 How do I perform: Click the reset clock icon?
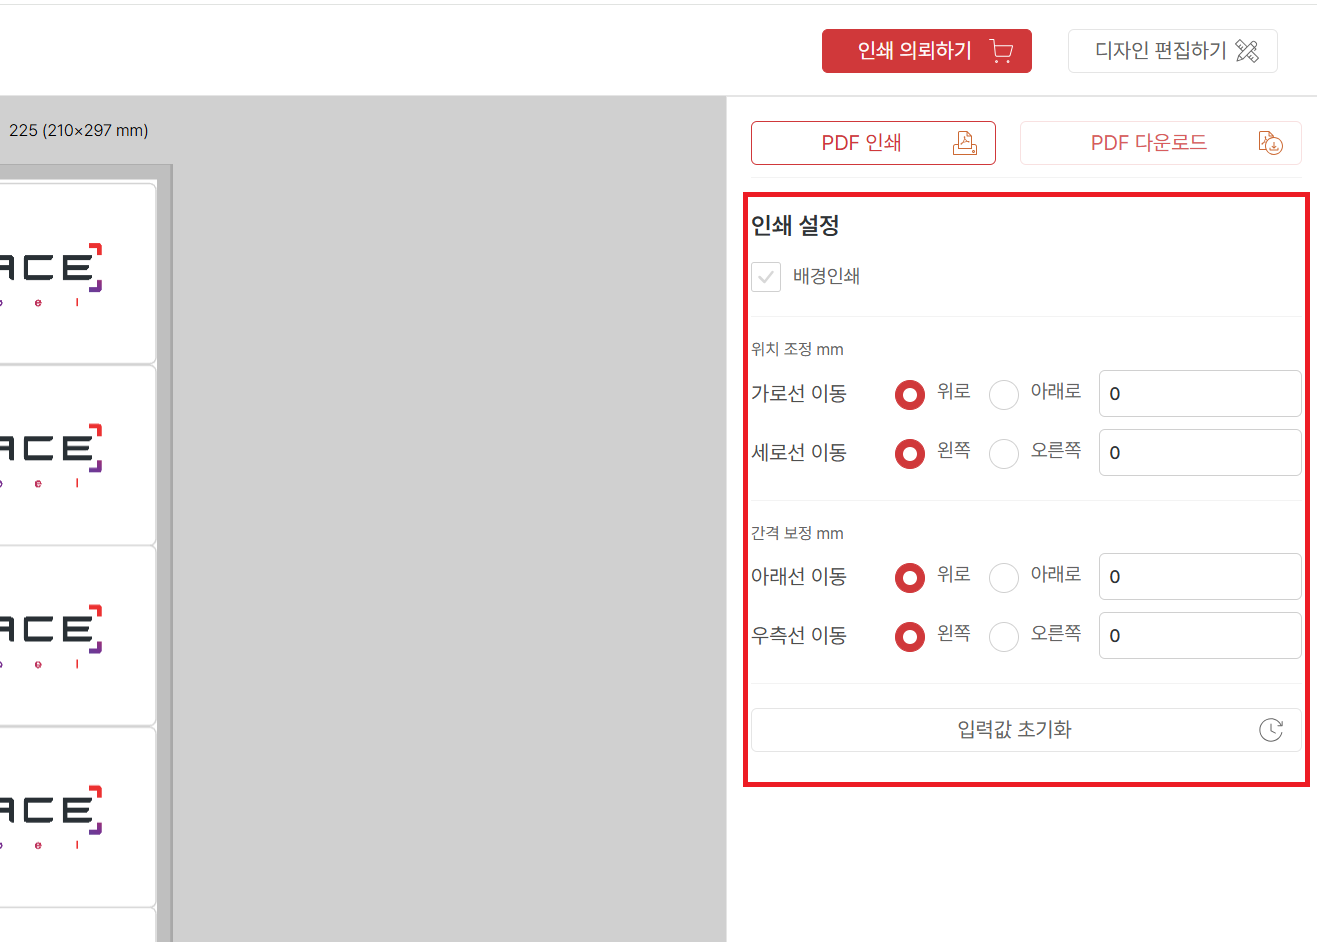[1270, 730]
